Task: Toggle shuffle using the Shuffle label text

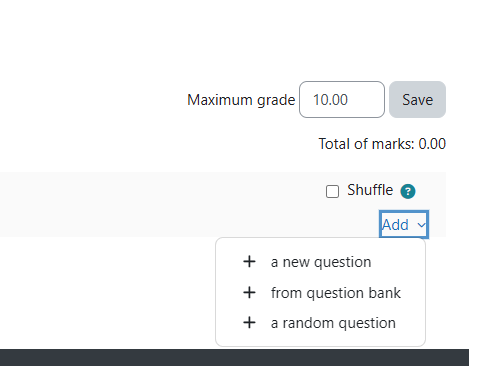Action: coord(370,190)
